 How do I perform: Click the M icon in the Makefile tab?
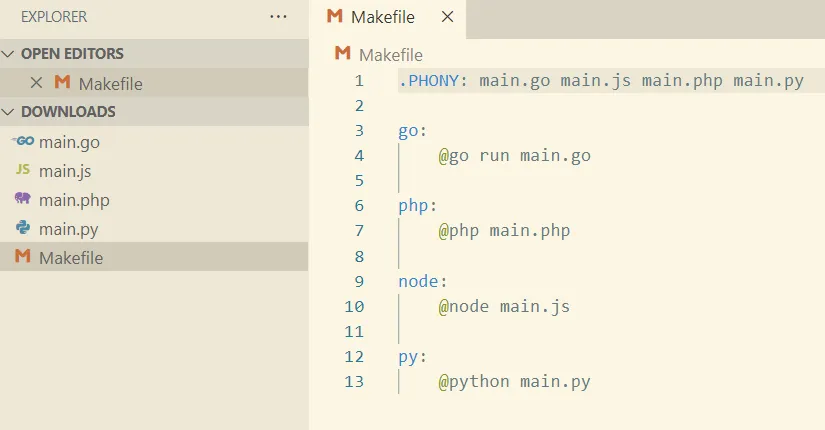point(335,17)
